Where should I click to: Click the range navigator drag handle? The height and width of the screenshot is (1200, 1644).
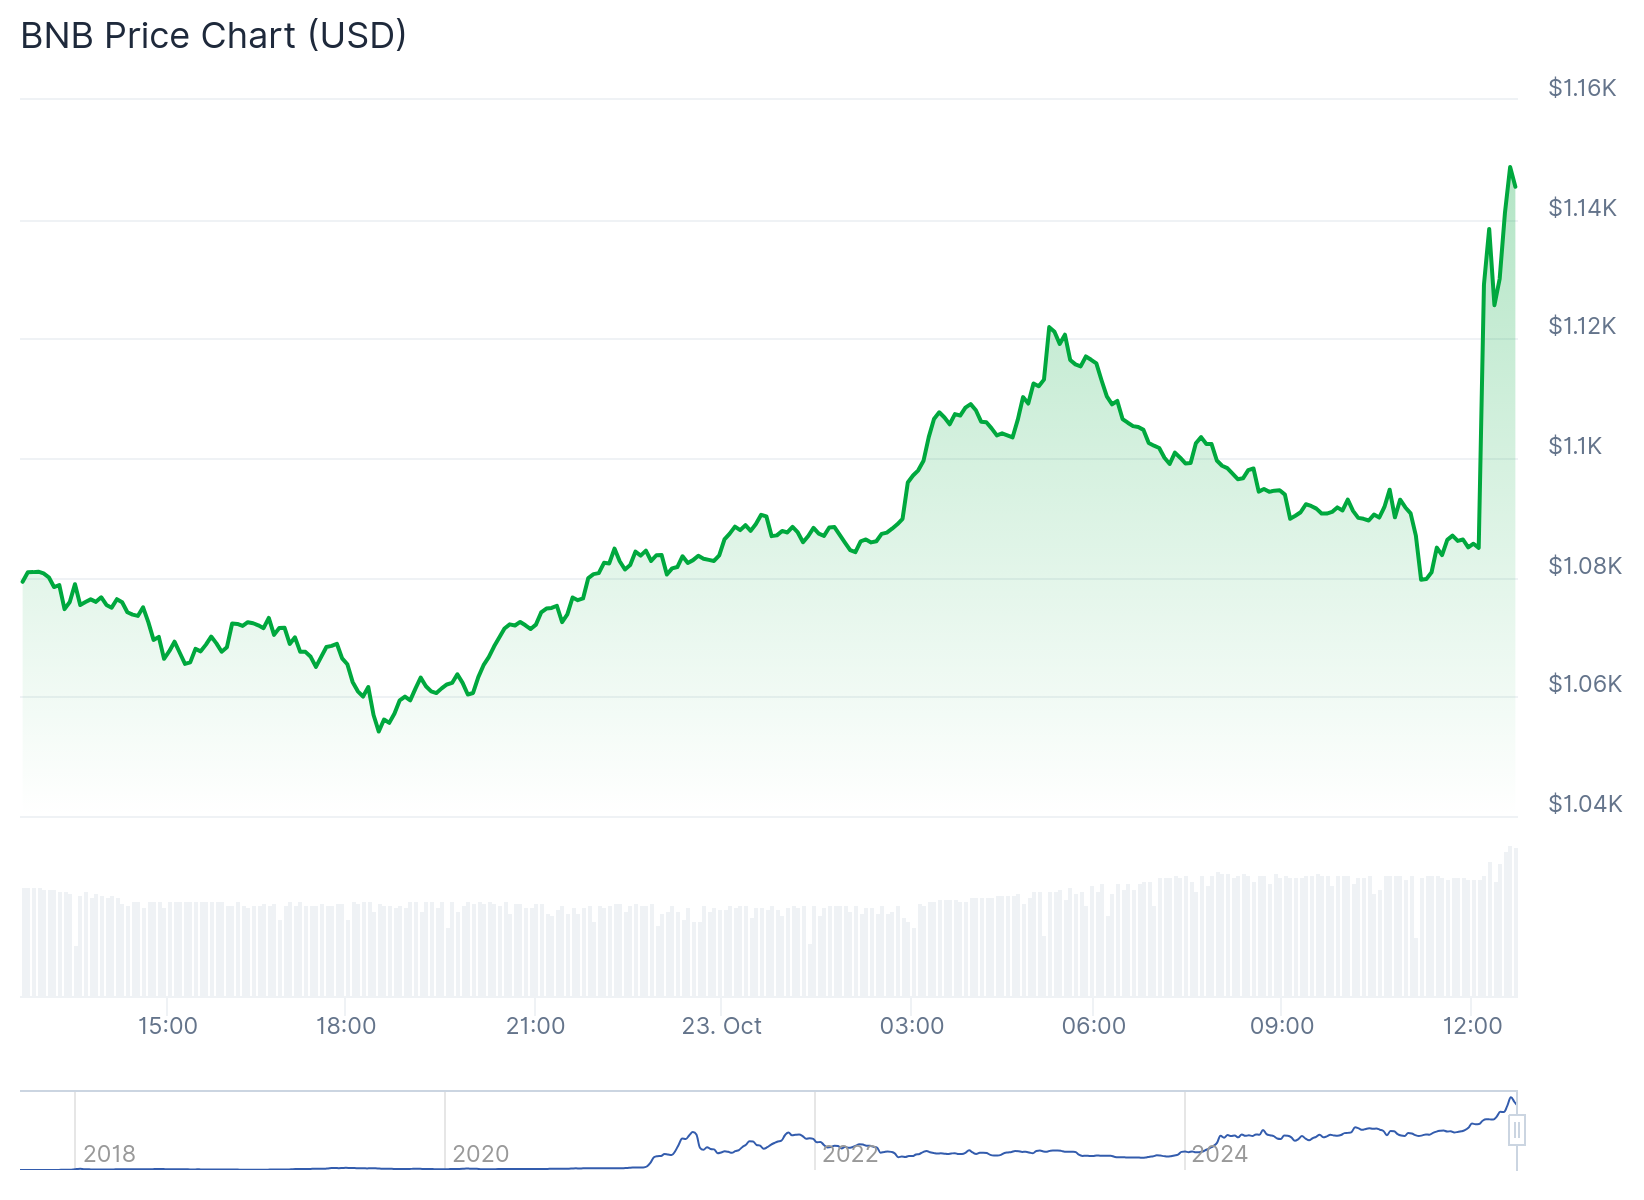(x=1517, y=1131)
